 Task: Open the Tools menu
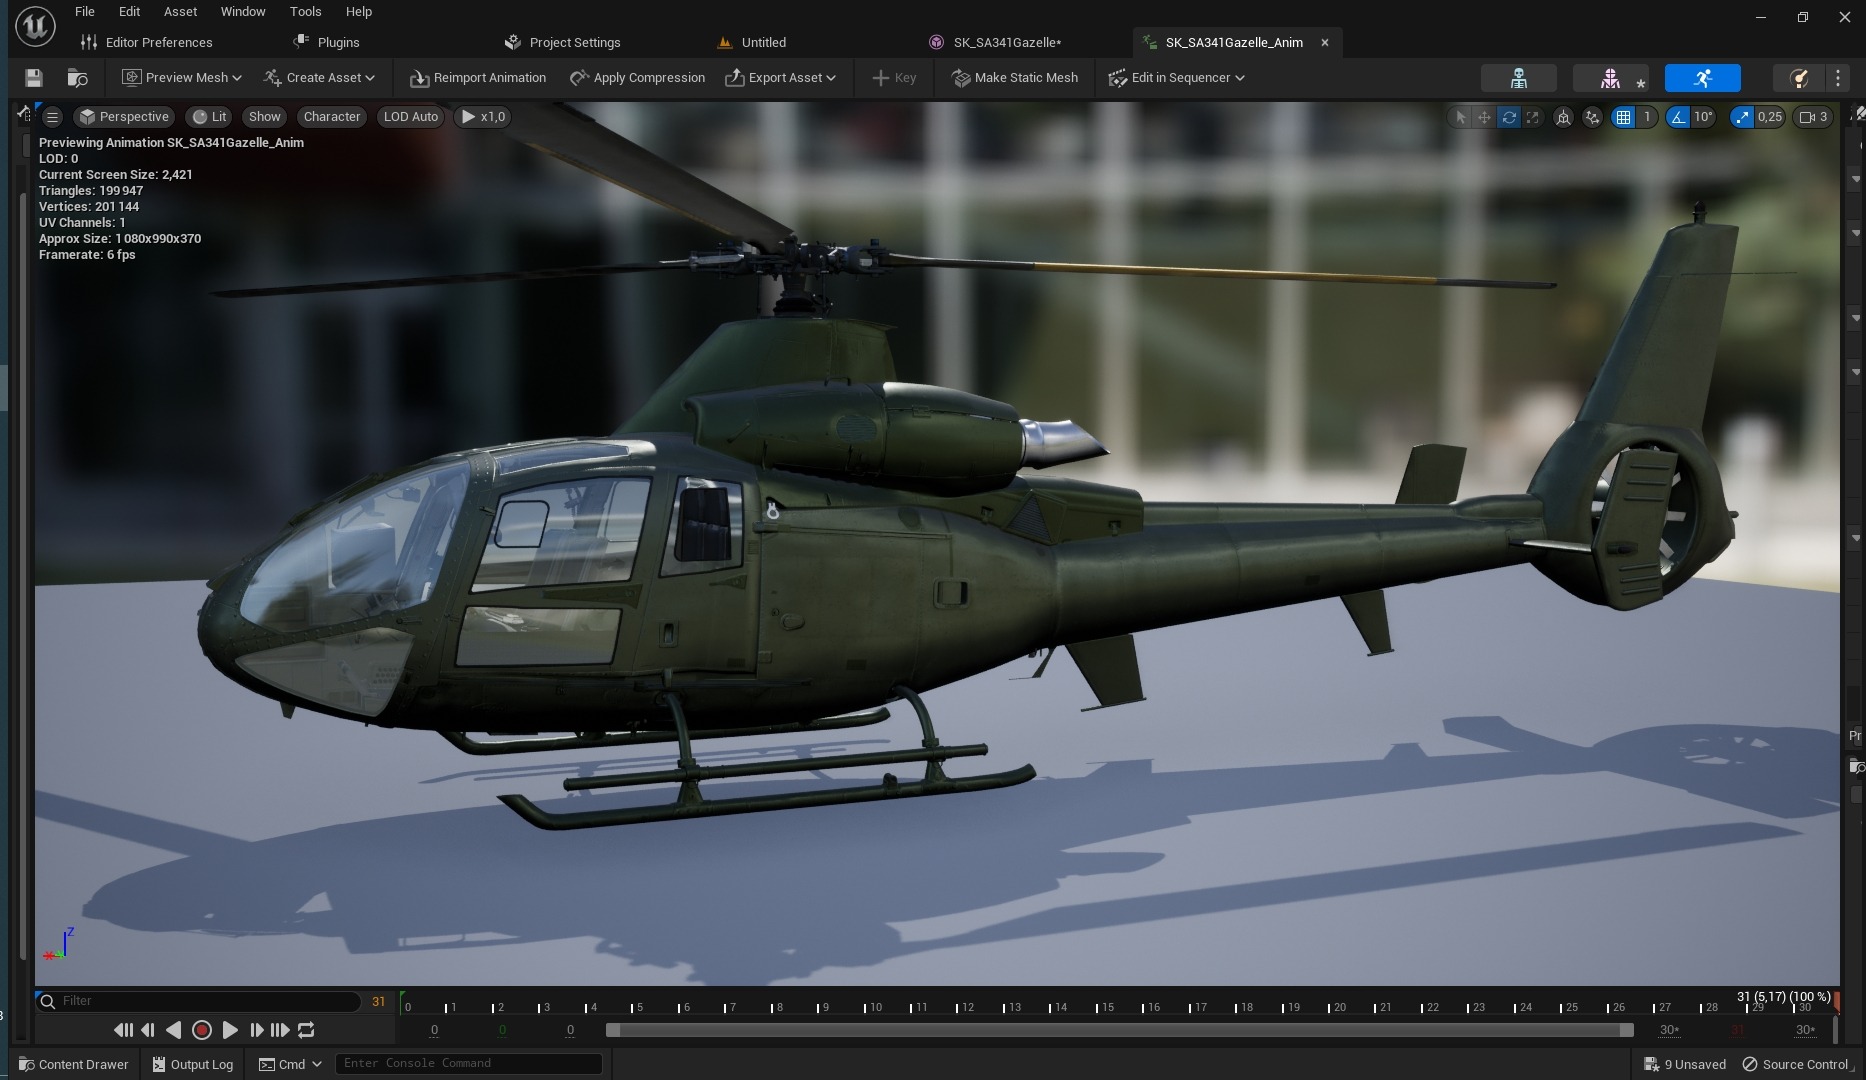point(305,12)
